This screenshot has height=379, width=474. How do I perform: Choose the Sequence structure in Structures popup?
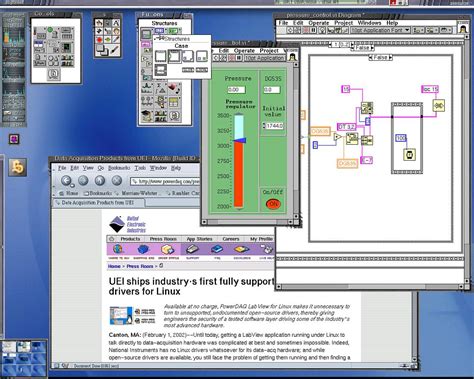tap(160, 56)
